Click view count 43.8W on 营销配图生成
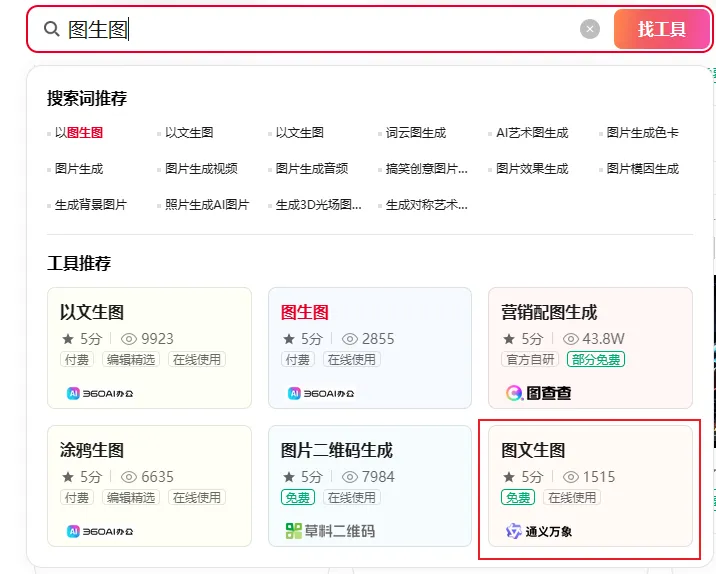 click(603, 339)
